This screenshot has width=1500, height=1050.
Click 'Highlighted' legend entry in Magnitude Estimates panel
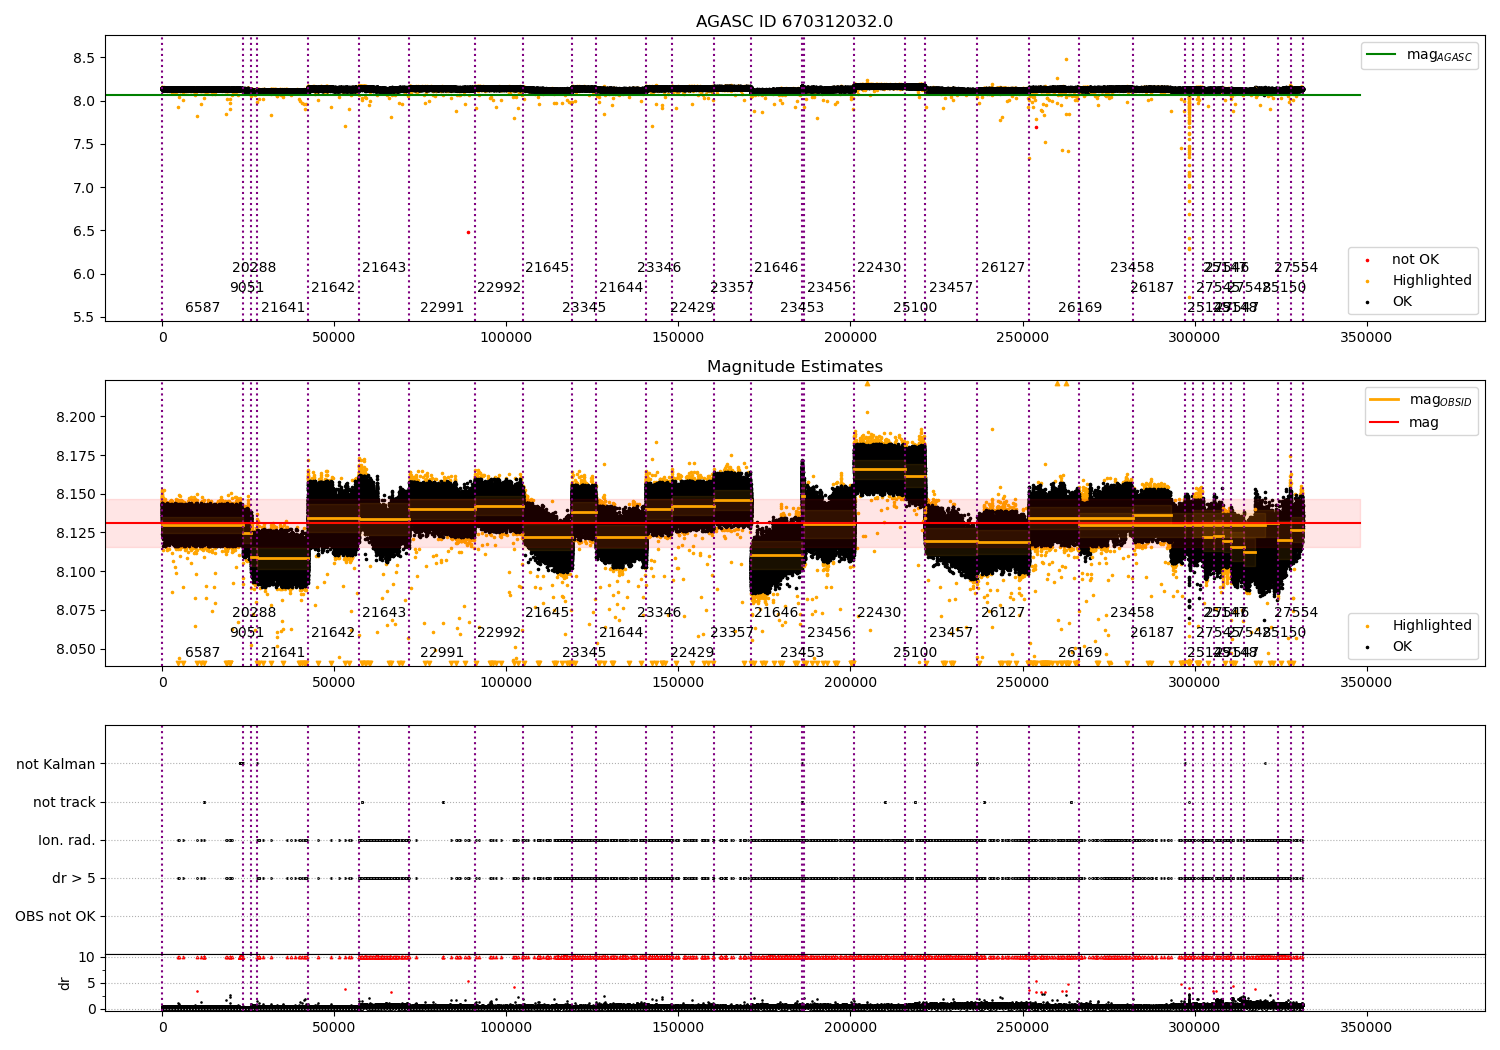point(1419,626)
